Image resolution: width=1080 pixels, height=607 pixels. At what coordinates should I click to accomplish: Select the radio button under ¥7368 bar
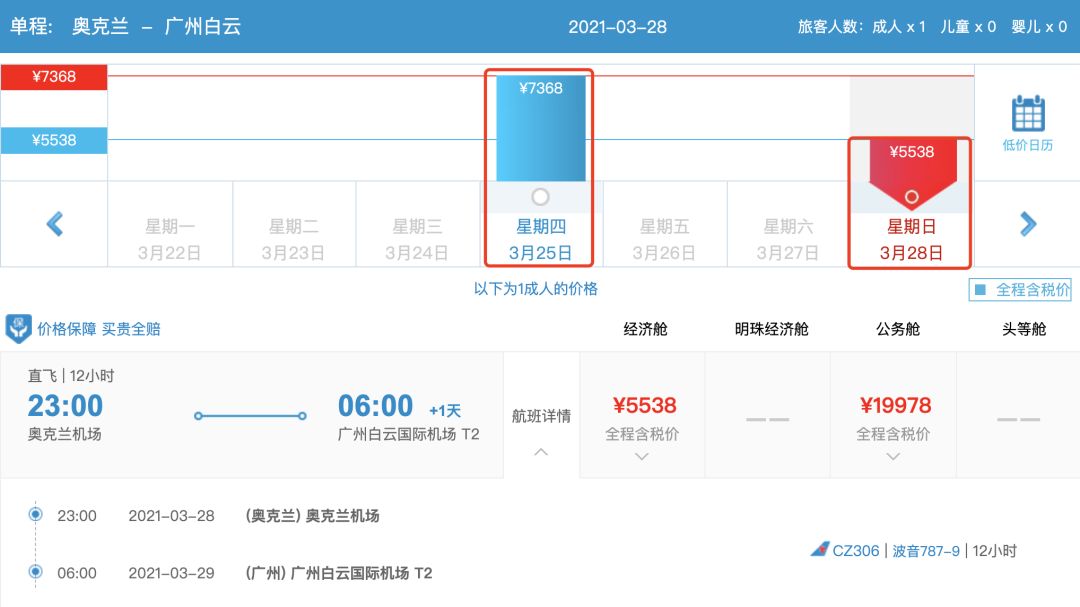tap(540, 197)
